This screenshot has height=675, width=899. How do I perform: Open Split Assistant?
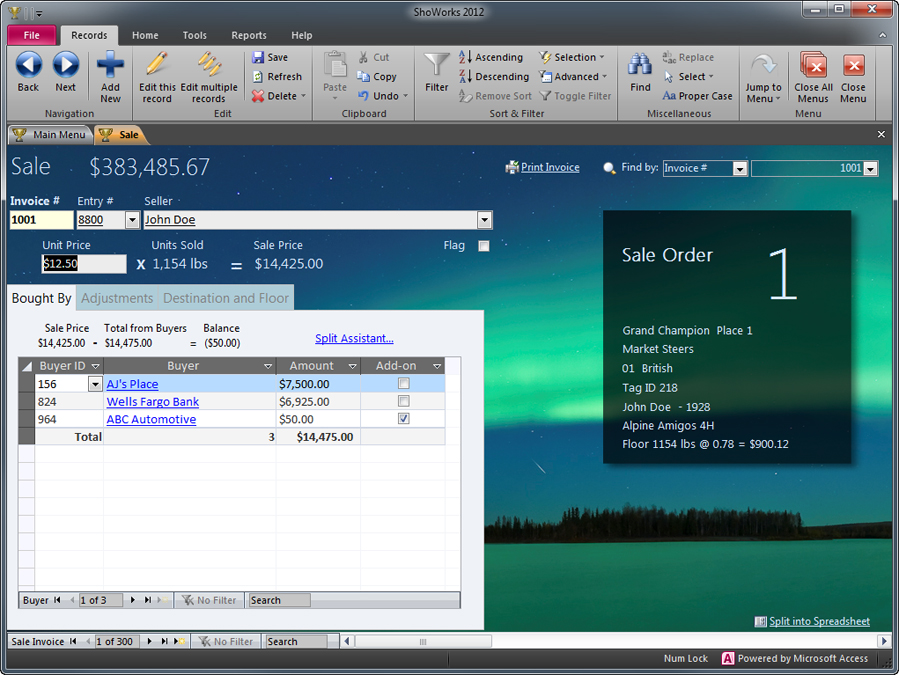pyautogui.click(x=354, y=338)
